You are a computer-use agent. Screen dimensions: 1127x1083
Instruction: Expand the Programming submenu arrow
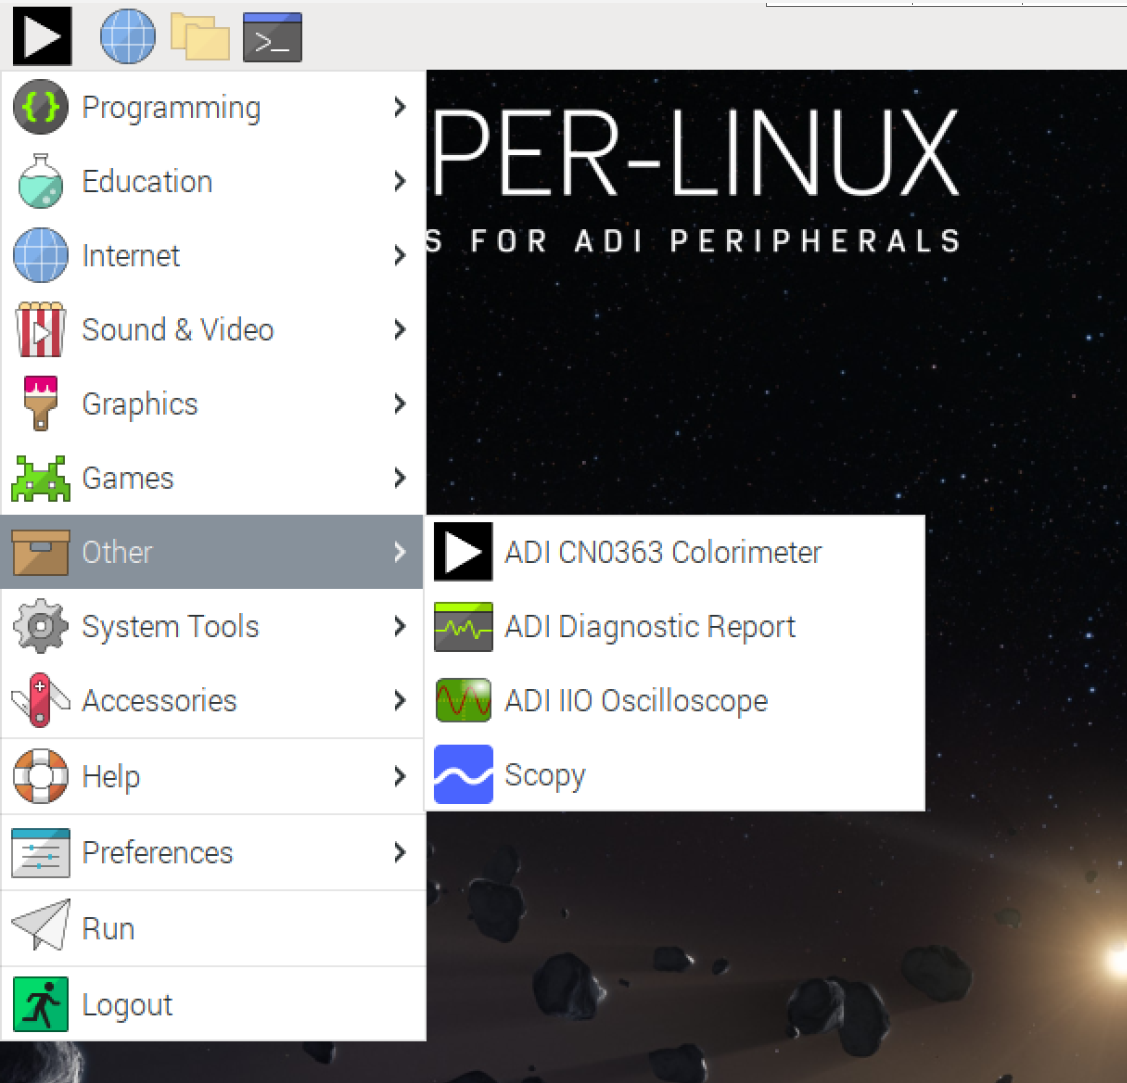point(400,107)
